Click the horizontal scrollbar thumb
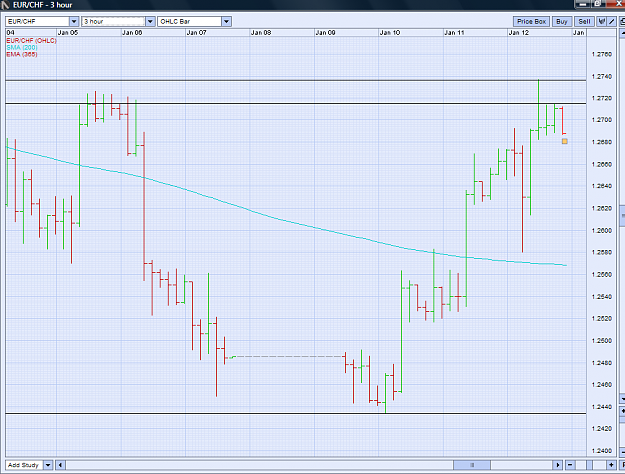The height and width of the screenshot is (474, 625). click(x=472, y=465)
